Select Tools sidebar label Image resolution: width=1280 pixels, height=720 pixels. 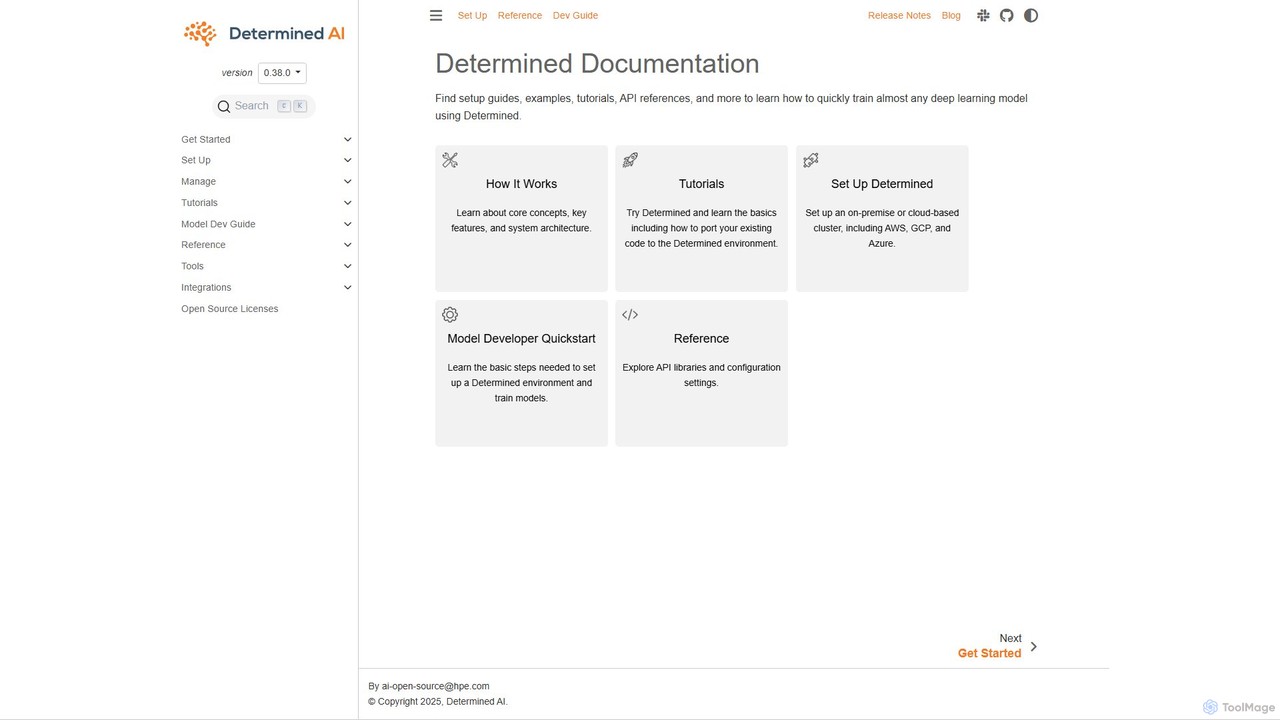pyautogui.click(x=192, y=266)
